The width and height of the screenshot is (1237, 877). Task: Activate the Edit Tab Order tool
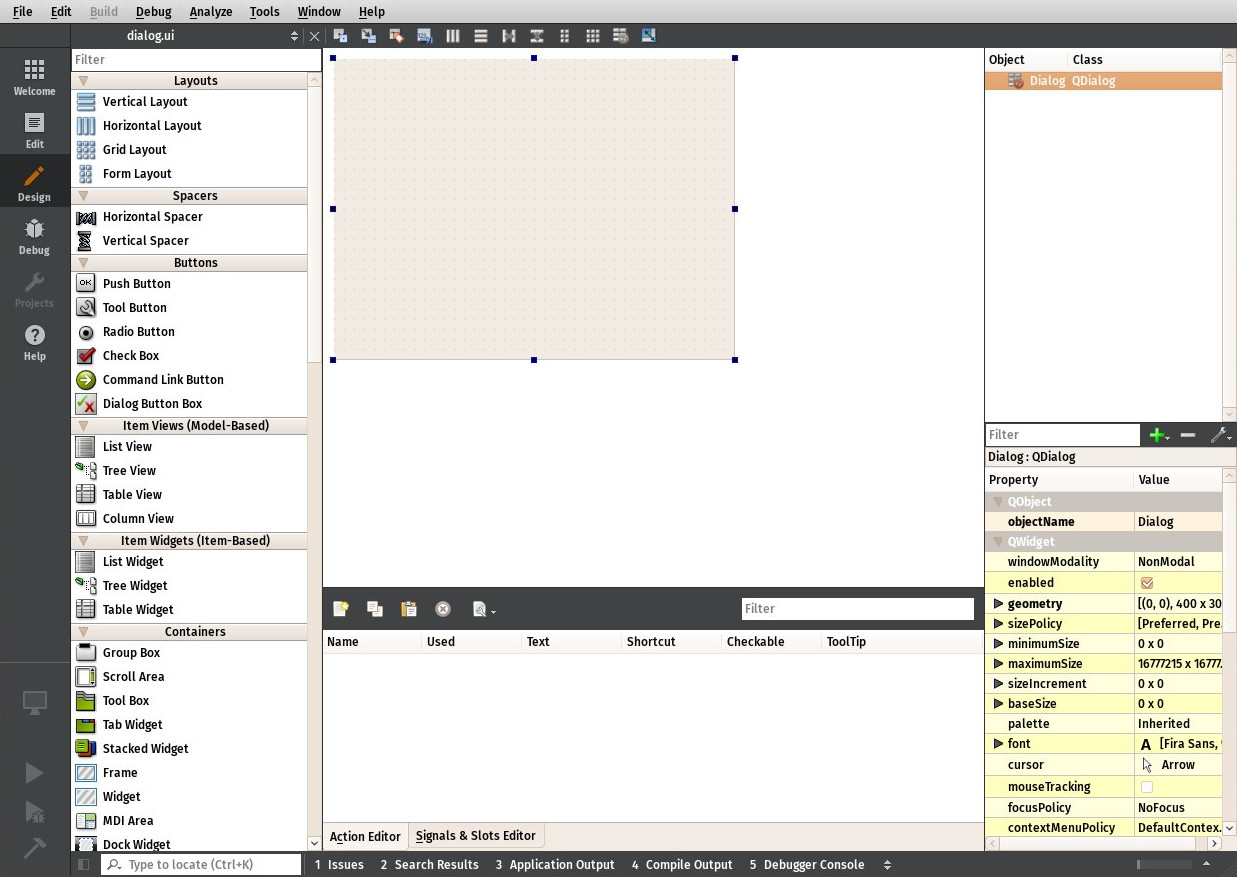coord(424,35)
